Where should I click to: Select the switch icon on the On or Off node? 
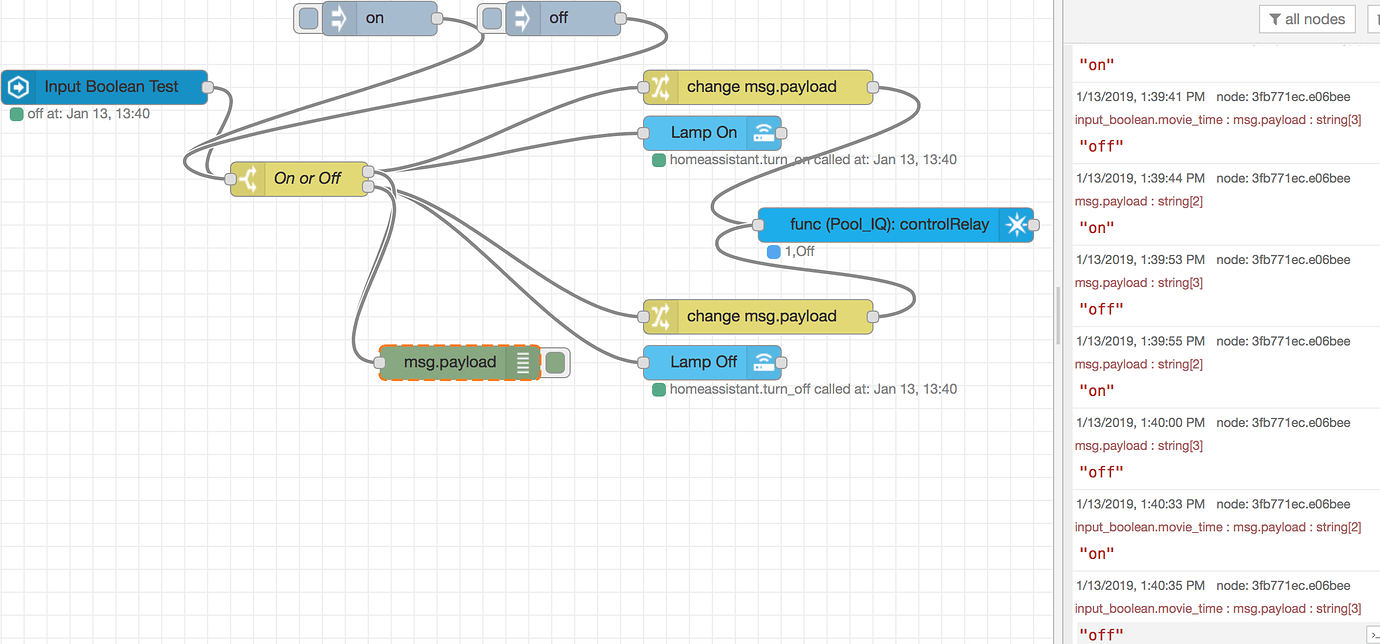pyautogui.click(x=246, y=178)
